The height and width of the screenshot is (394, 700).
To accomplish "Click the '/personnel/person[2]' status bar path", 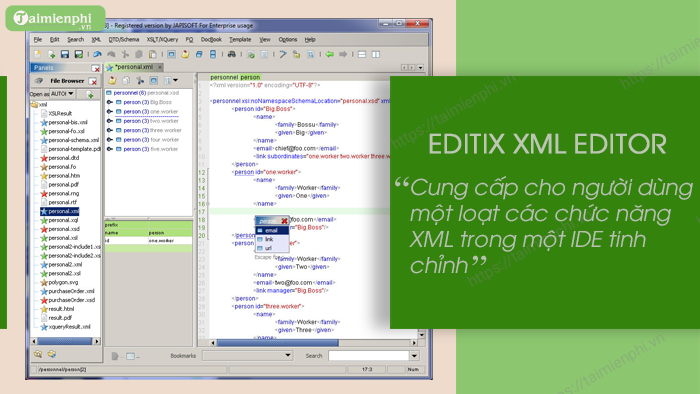I will click(x=62, y=369).
